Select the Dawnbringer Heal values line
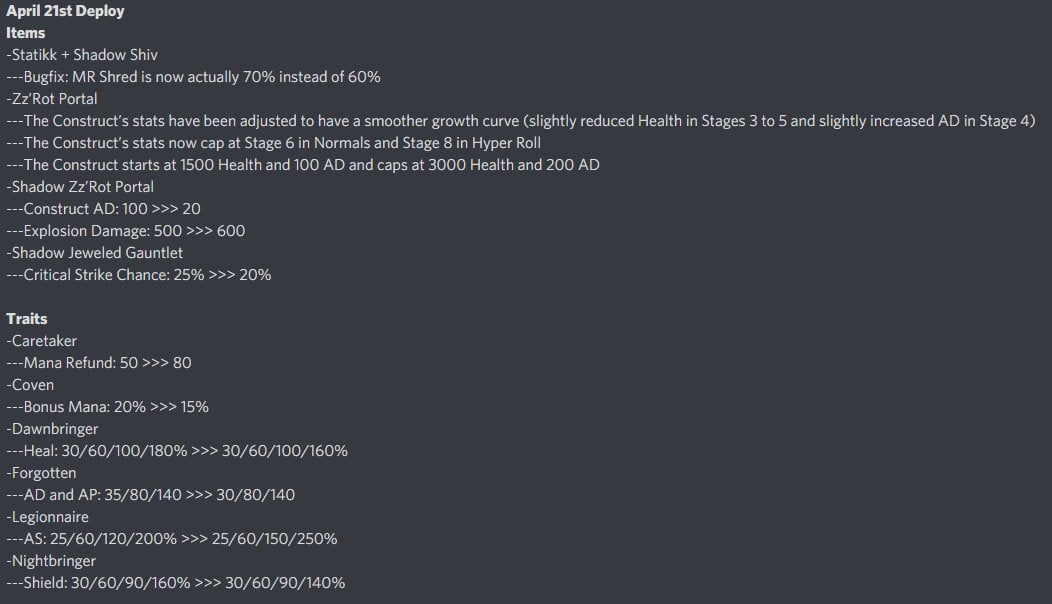Image resolution: width=1052 pixels, height=604 pixels. click(x=177, y=451)
